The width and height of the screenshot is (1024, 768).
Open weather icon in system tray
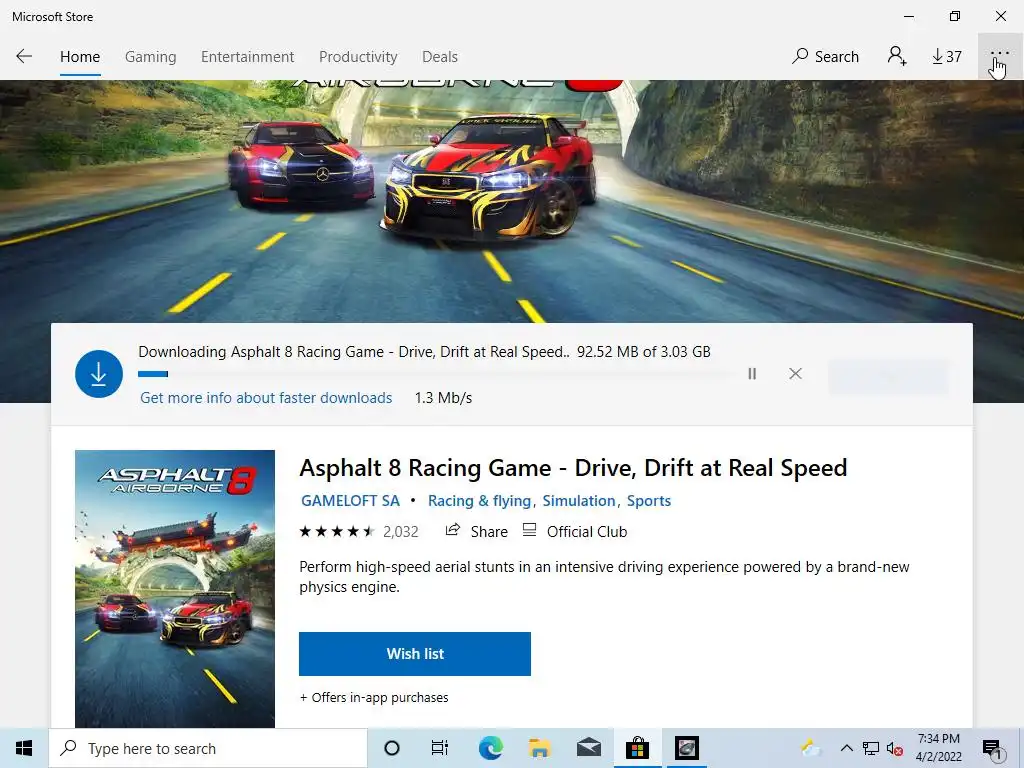tap(810, 748)
